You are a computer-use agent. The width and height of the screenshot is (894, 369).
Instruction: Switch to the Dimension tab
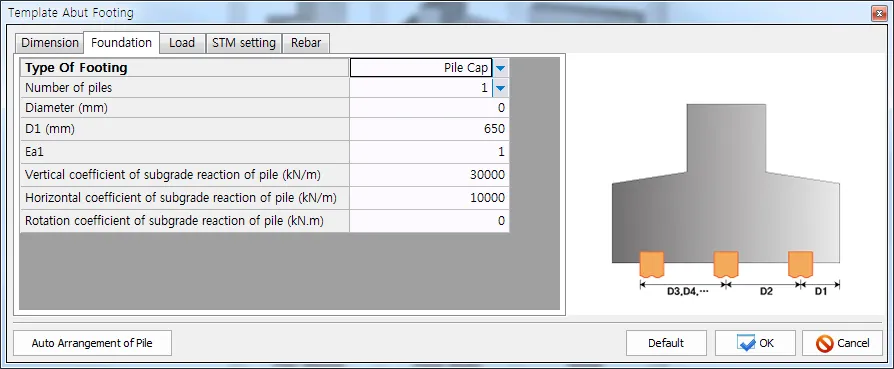point(50,43)
